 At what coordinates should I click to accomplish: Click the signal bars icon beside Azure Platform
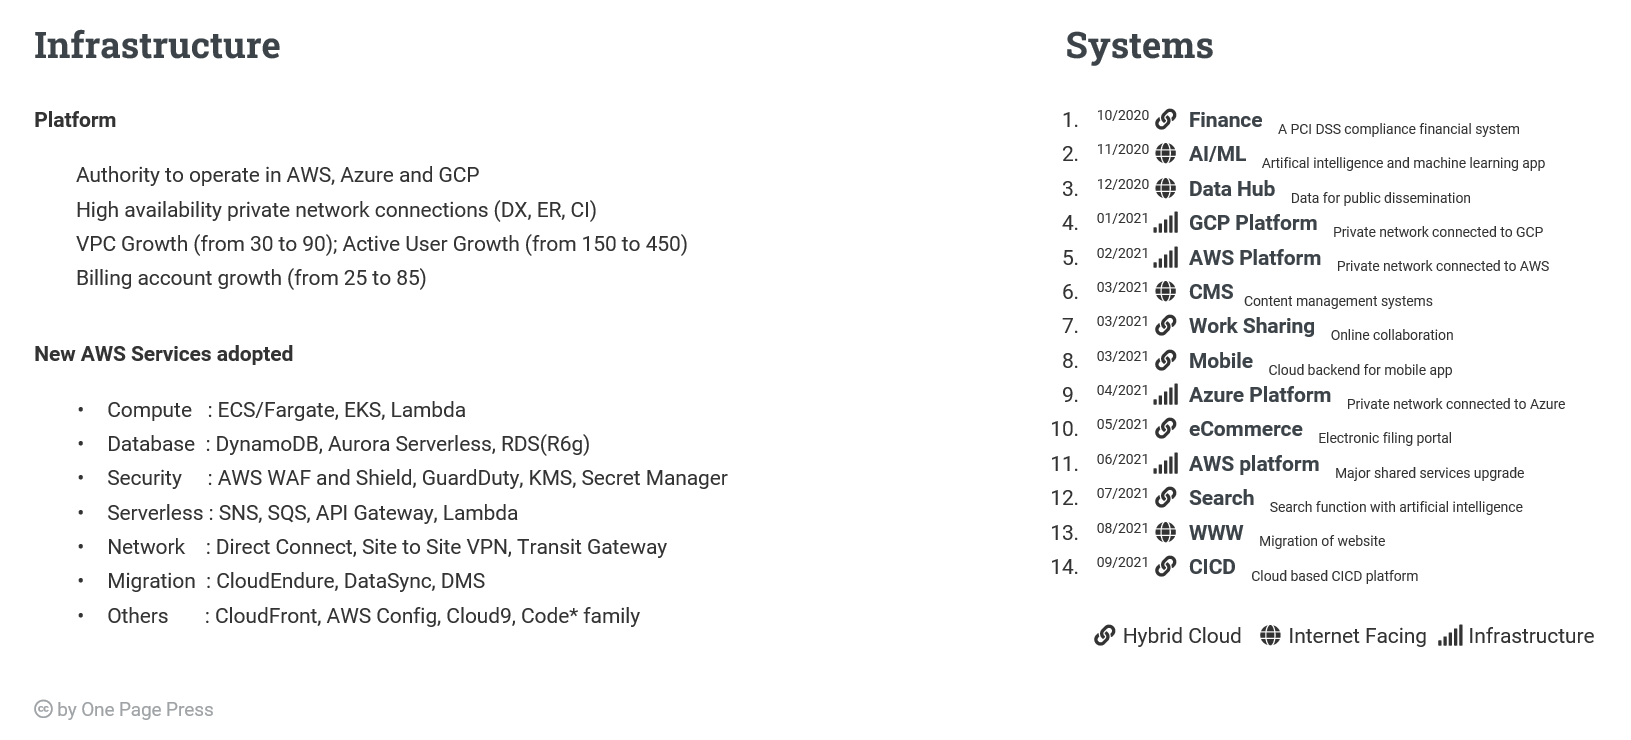pos(1165,395)
